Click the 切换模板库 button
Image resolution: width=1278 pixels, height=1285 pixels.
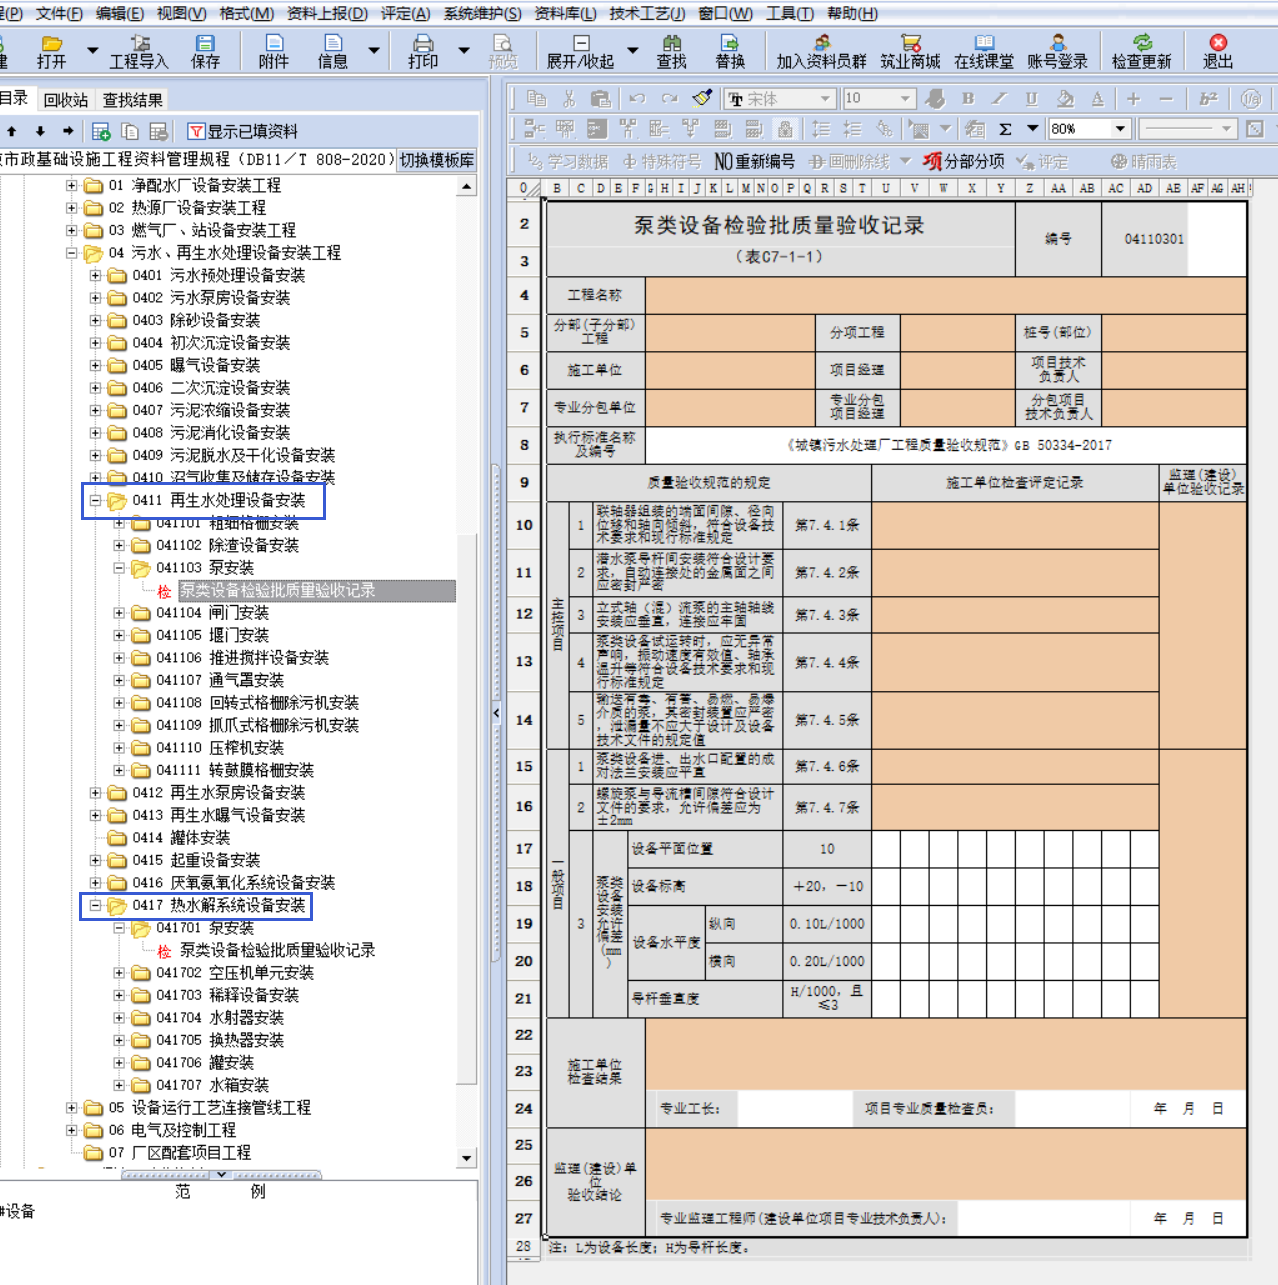click(x=437, y=160)
